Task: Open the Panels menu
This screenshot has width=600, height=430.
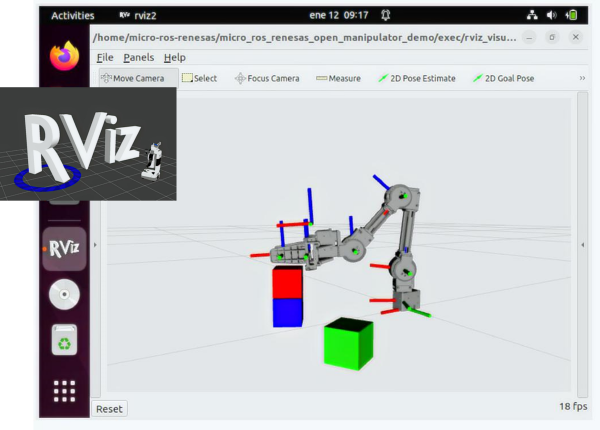Action: coord(139,57)
